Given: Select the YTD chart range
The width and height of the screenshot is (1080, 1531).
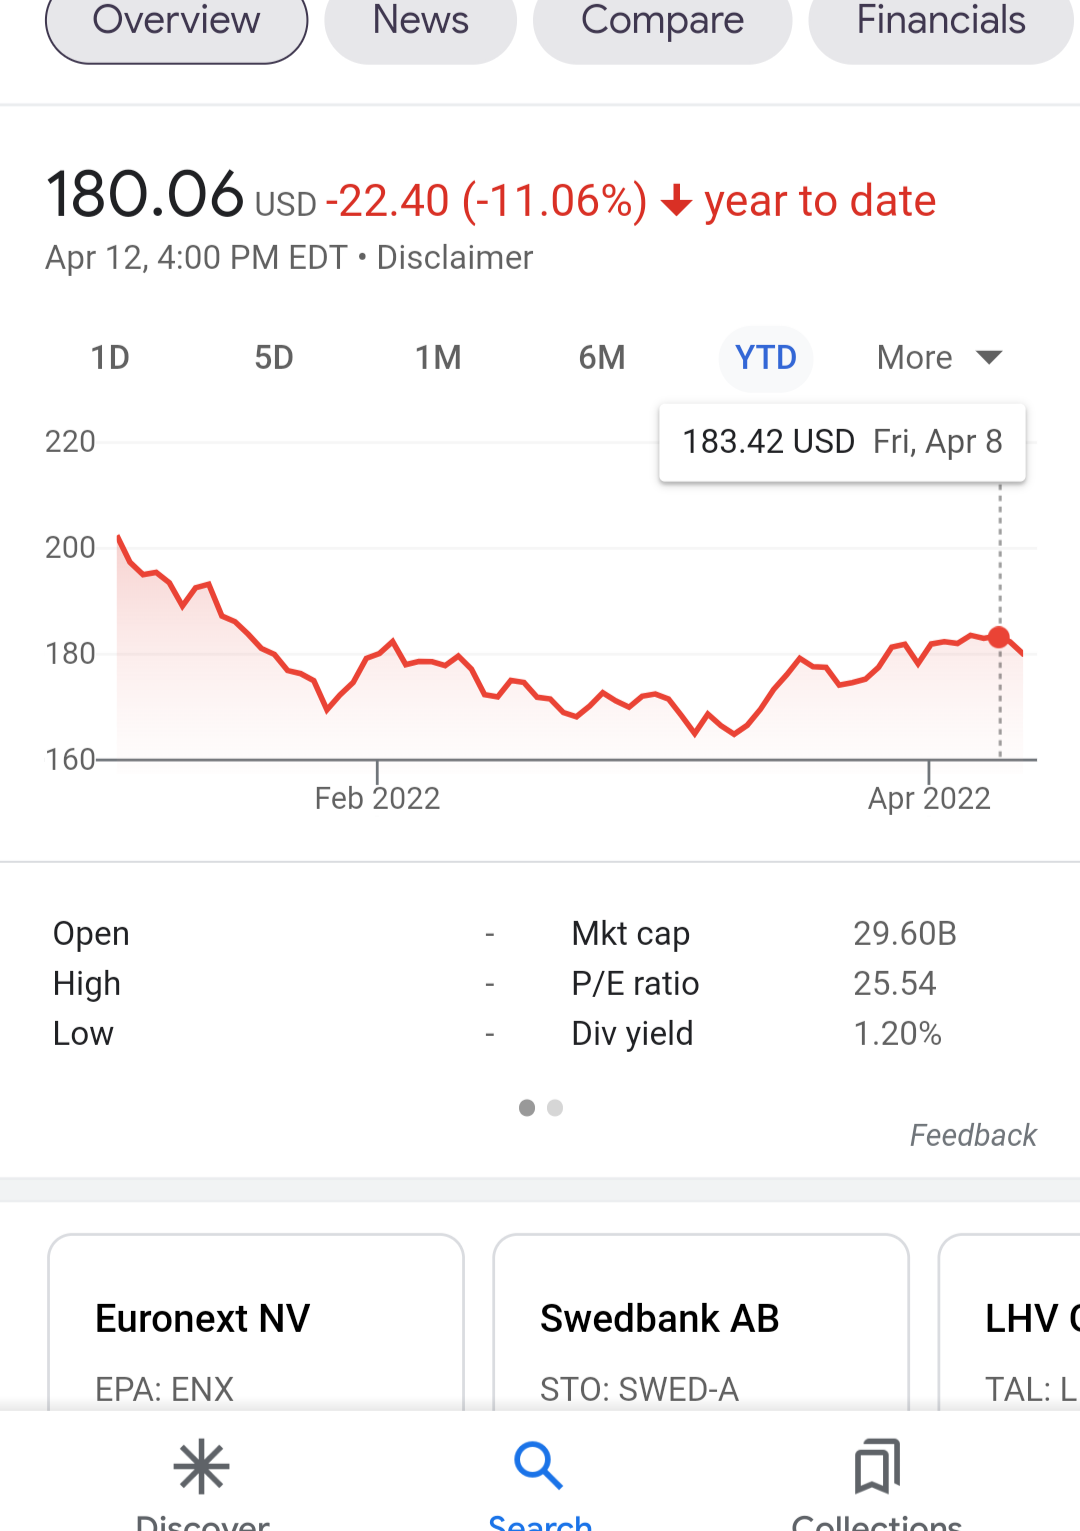Looking at the screenshot, I should point(766,357).
